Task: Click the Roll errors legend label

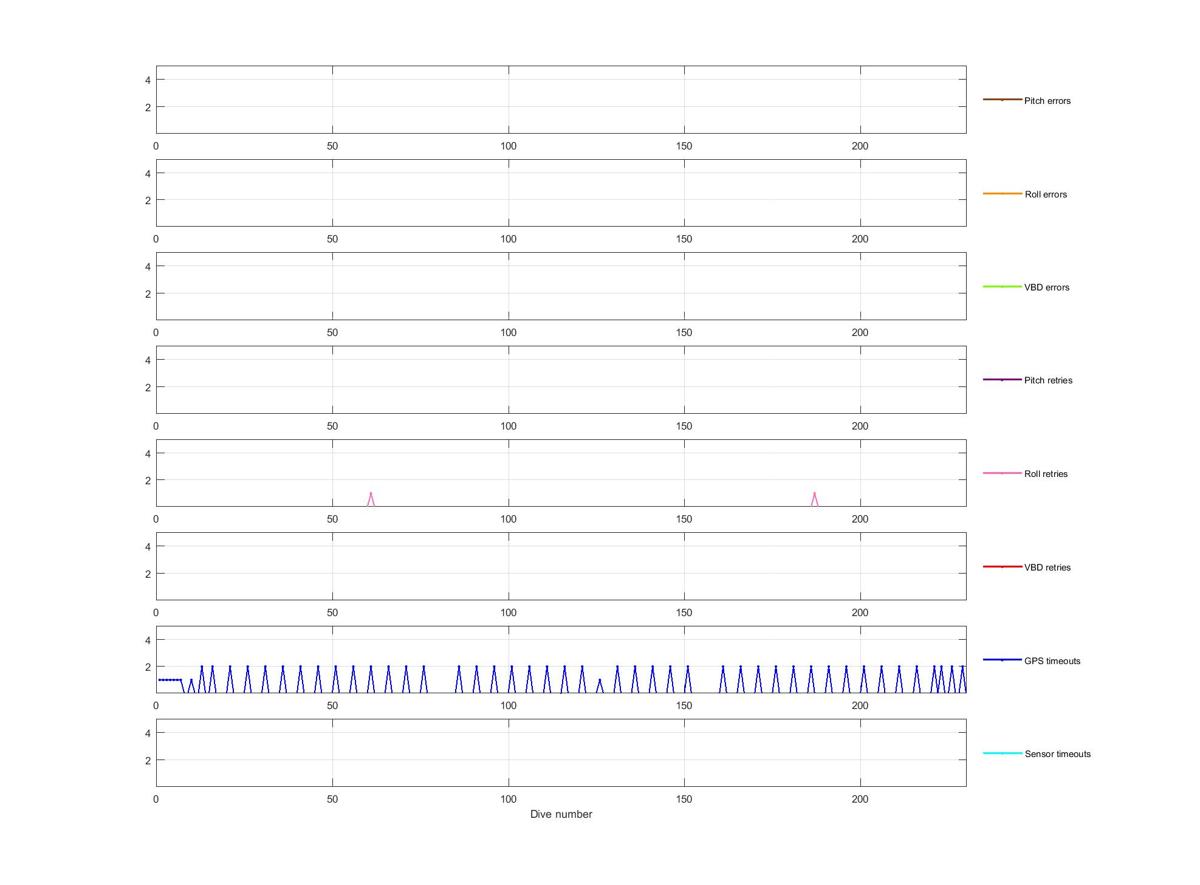Action: click(x=1045, y=194)
